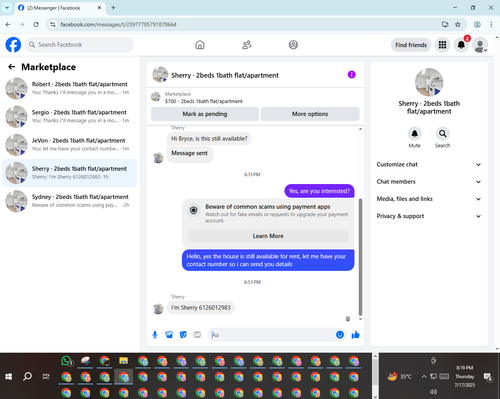500x399 pixels.
Task: Click the 'Hi Bryce, is this still available?' message
Action: coord(209,139)
